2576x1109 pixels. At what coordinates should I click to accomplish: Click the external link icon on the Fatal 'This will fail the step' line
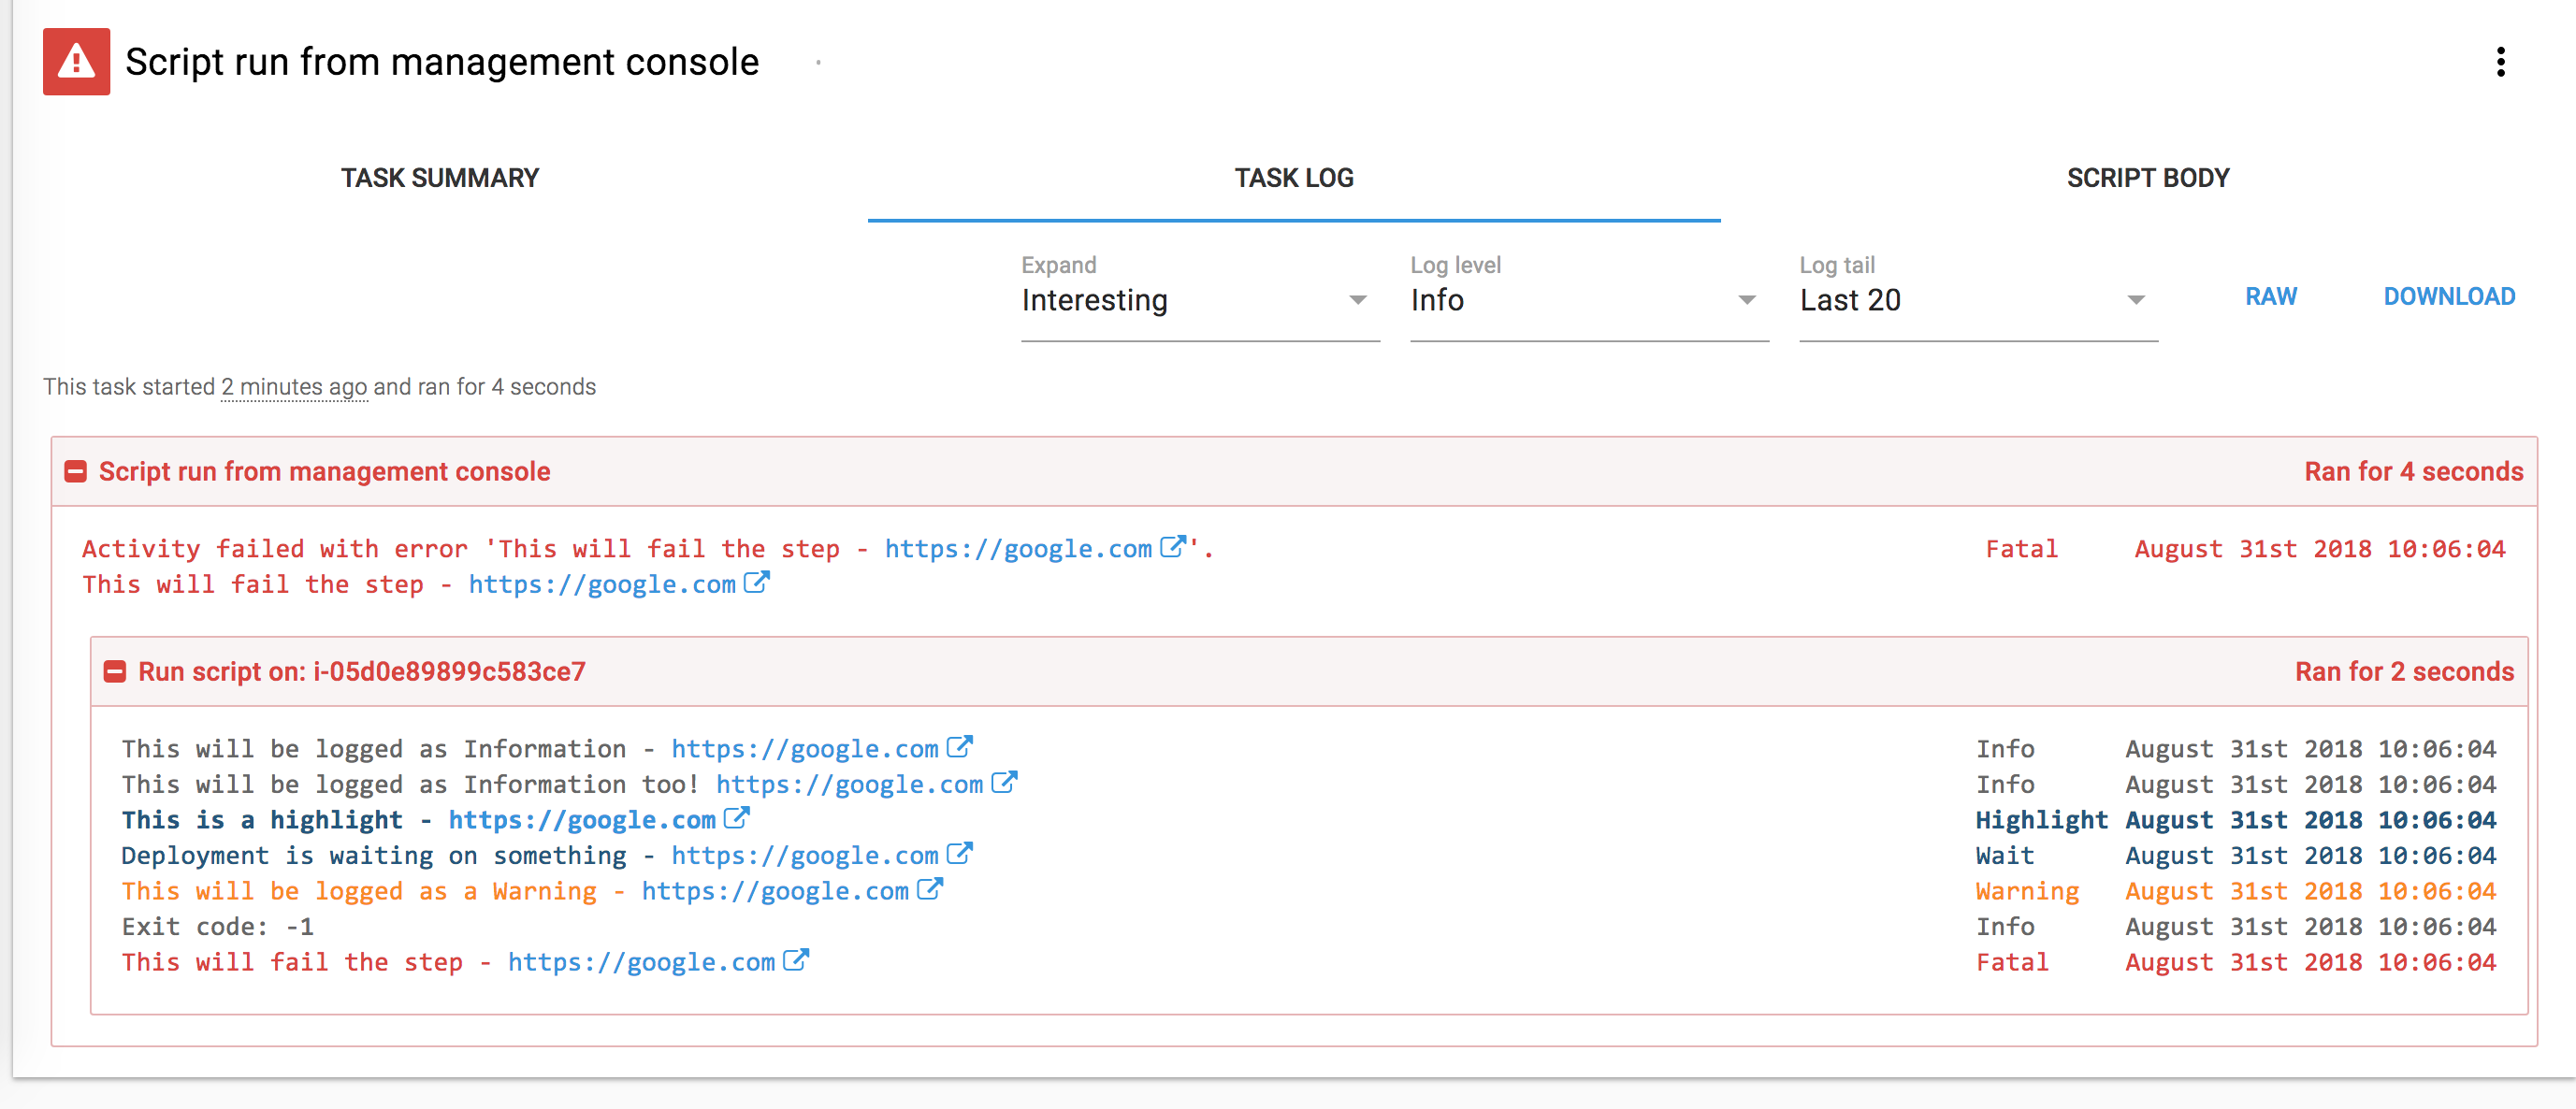point(795,960)
